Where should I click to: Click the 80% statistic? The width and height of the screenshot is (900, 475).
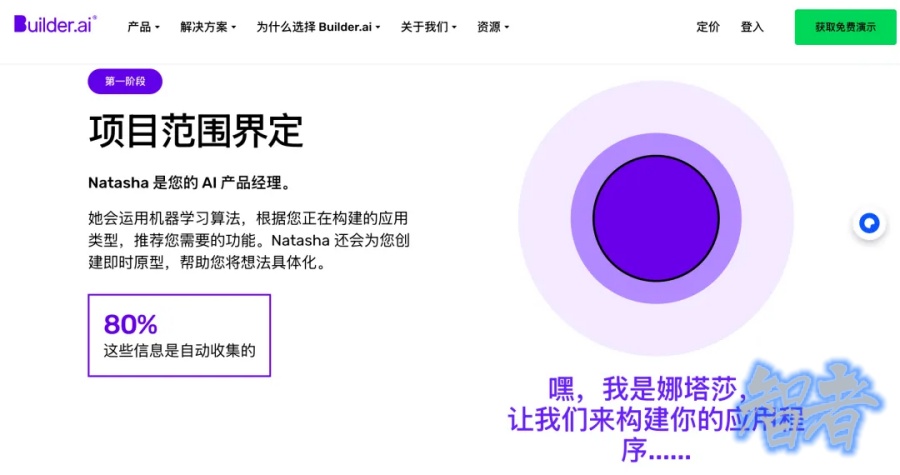[x=130, y=324]
